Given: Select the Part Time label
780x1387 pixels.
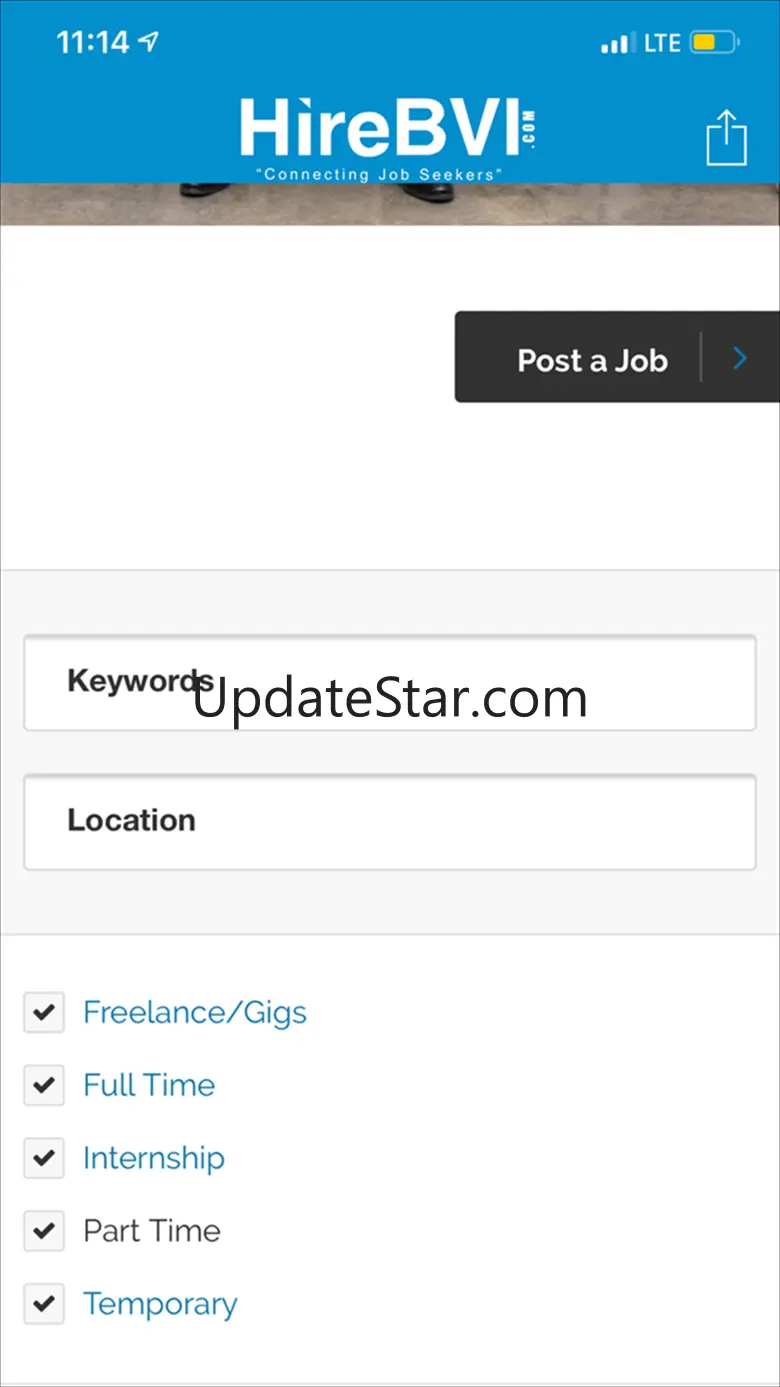Looking at the screenshot, I should 152,1231.
